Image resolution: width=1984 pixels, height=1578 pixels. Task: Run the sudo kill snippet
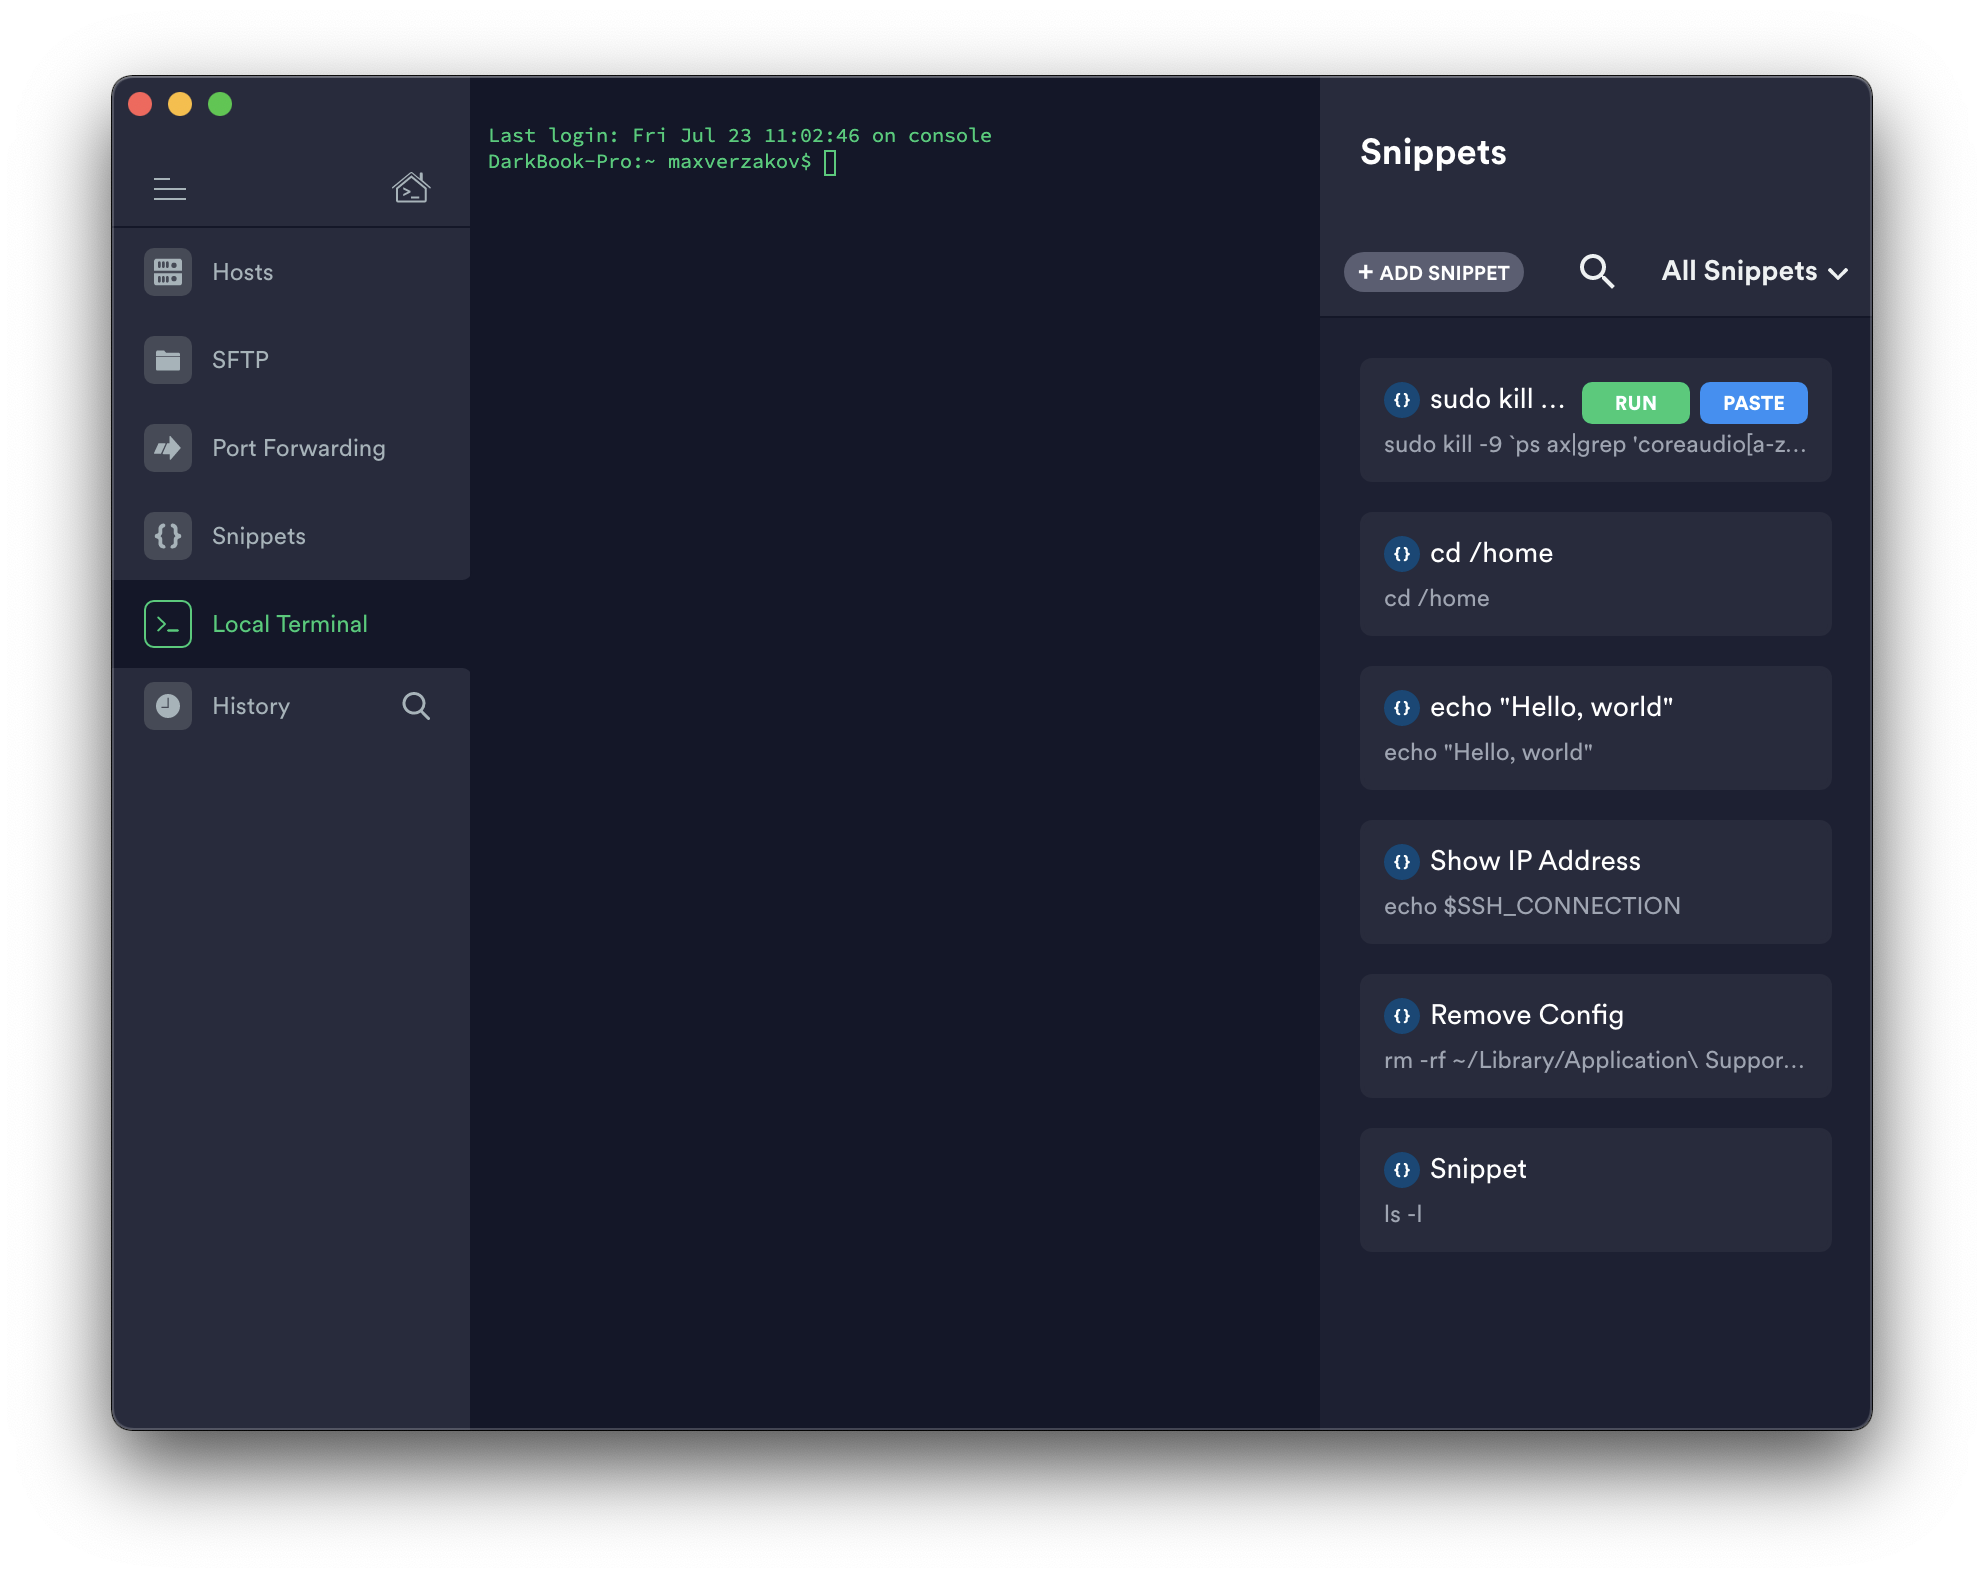point(1633,401)
